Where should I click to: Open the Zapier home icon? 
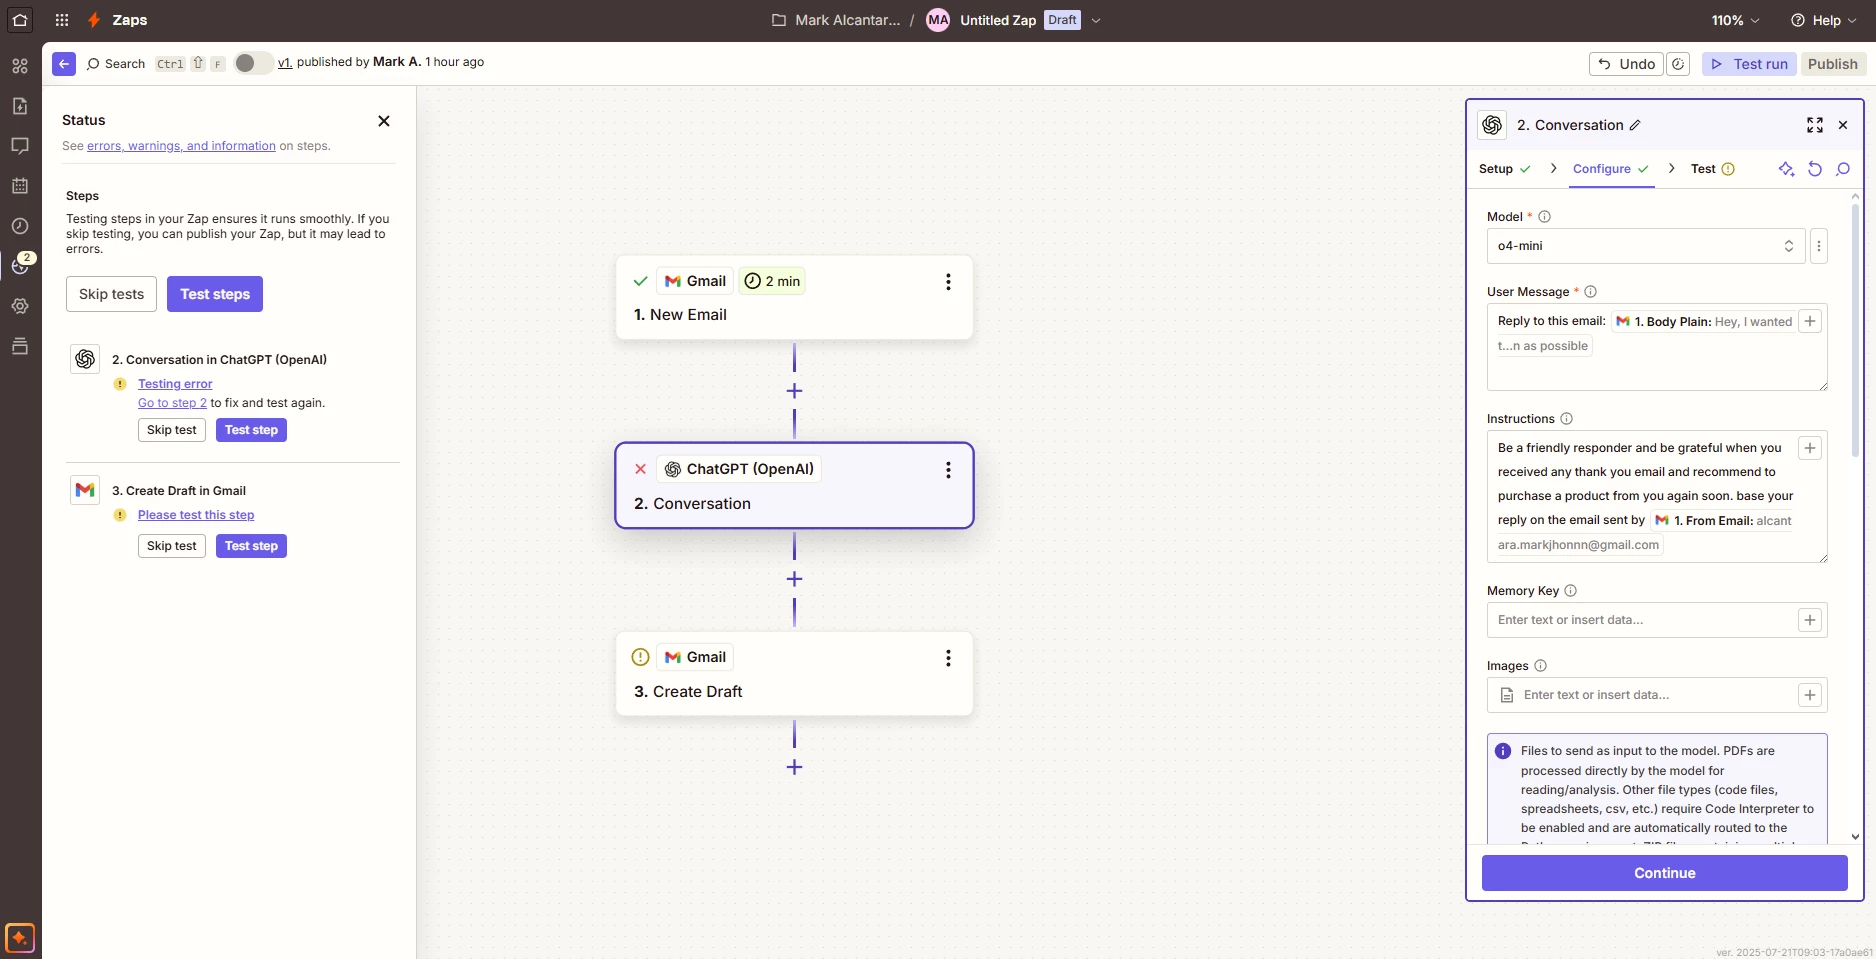(20, 20)
